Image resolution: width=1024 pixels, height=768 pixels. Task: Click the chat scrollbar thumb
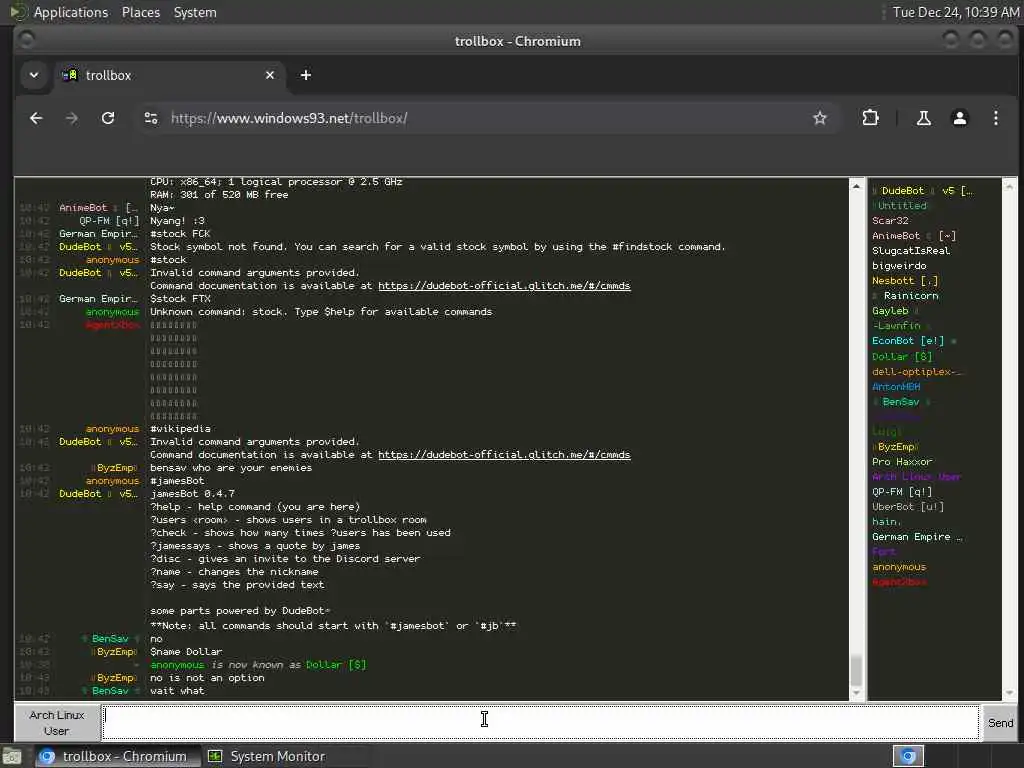pos(856,670)
